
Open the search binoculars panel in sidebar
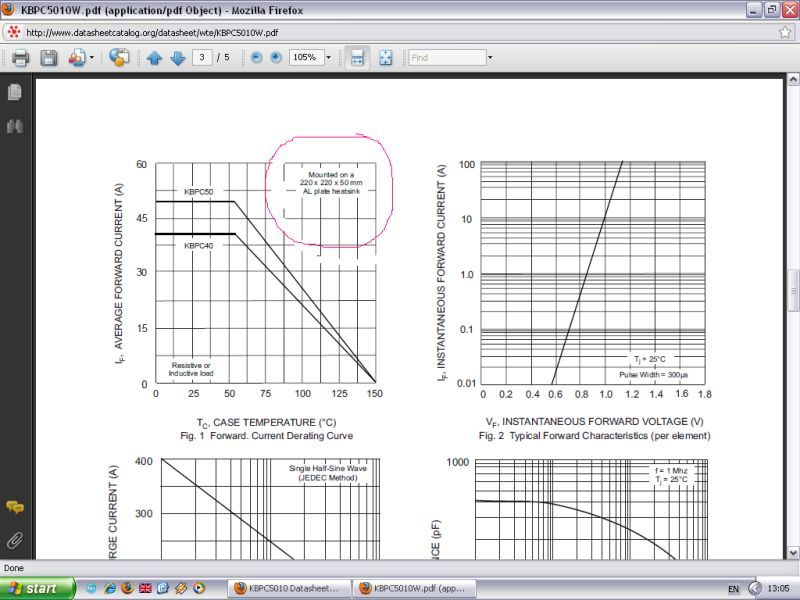15,126
